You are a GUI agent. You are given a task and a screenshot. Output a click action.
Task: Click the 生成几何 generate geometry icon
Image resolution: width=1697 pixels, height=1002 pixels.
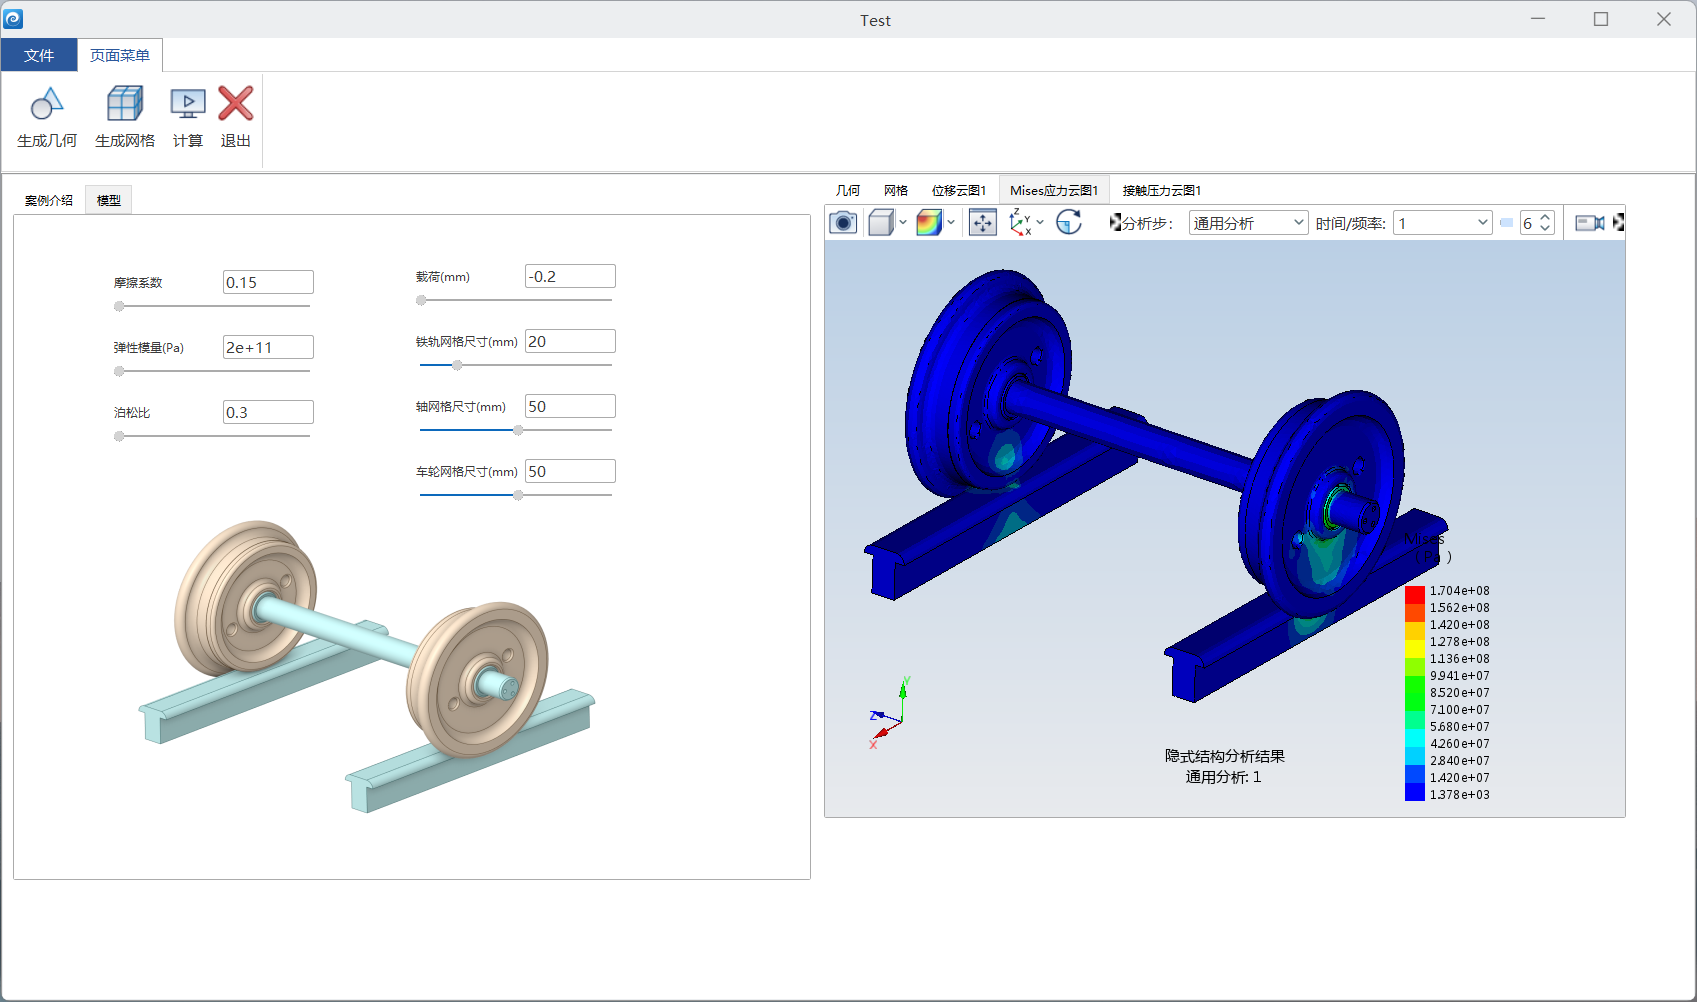pos(47,103)
